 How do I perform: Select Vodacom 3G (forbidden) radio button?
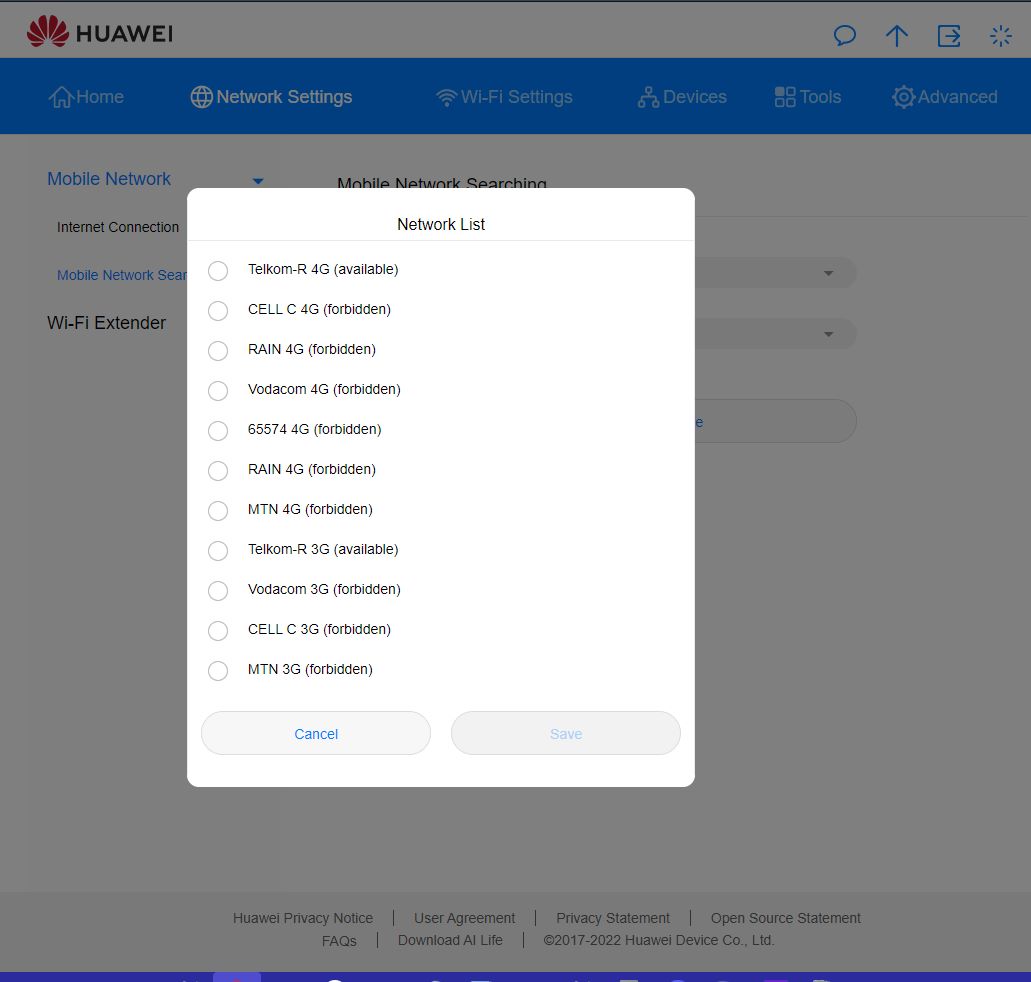pyautogui.click(x=218, y=591)
